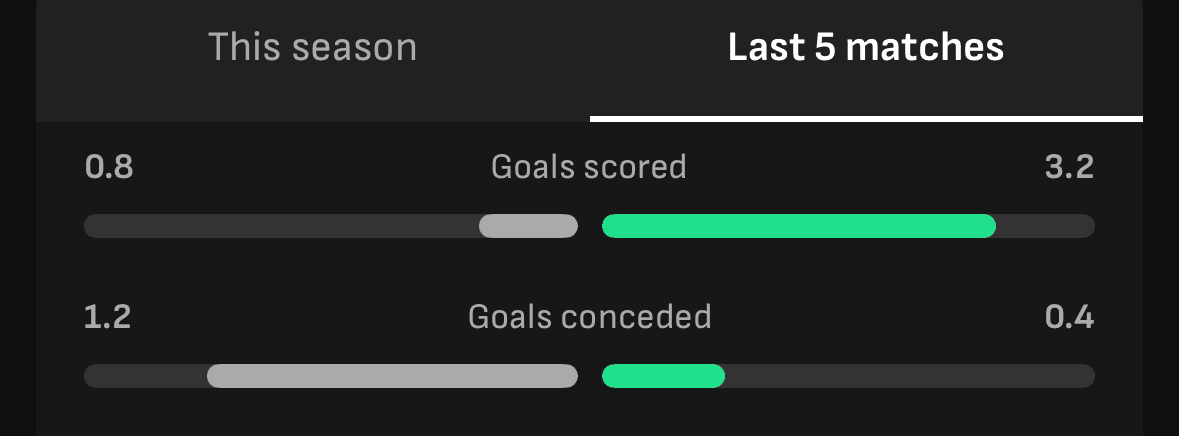
Task: Click the green filled Goals scored bar
Action: [x=798, y=226]
